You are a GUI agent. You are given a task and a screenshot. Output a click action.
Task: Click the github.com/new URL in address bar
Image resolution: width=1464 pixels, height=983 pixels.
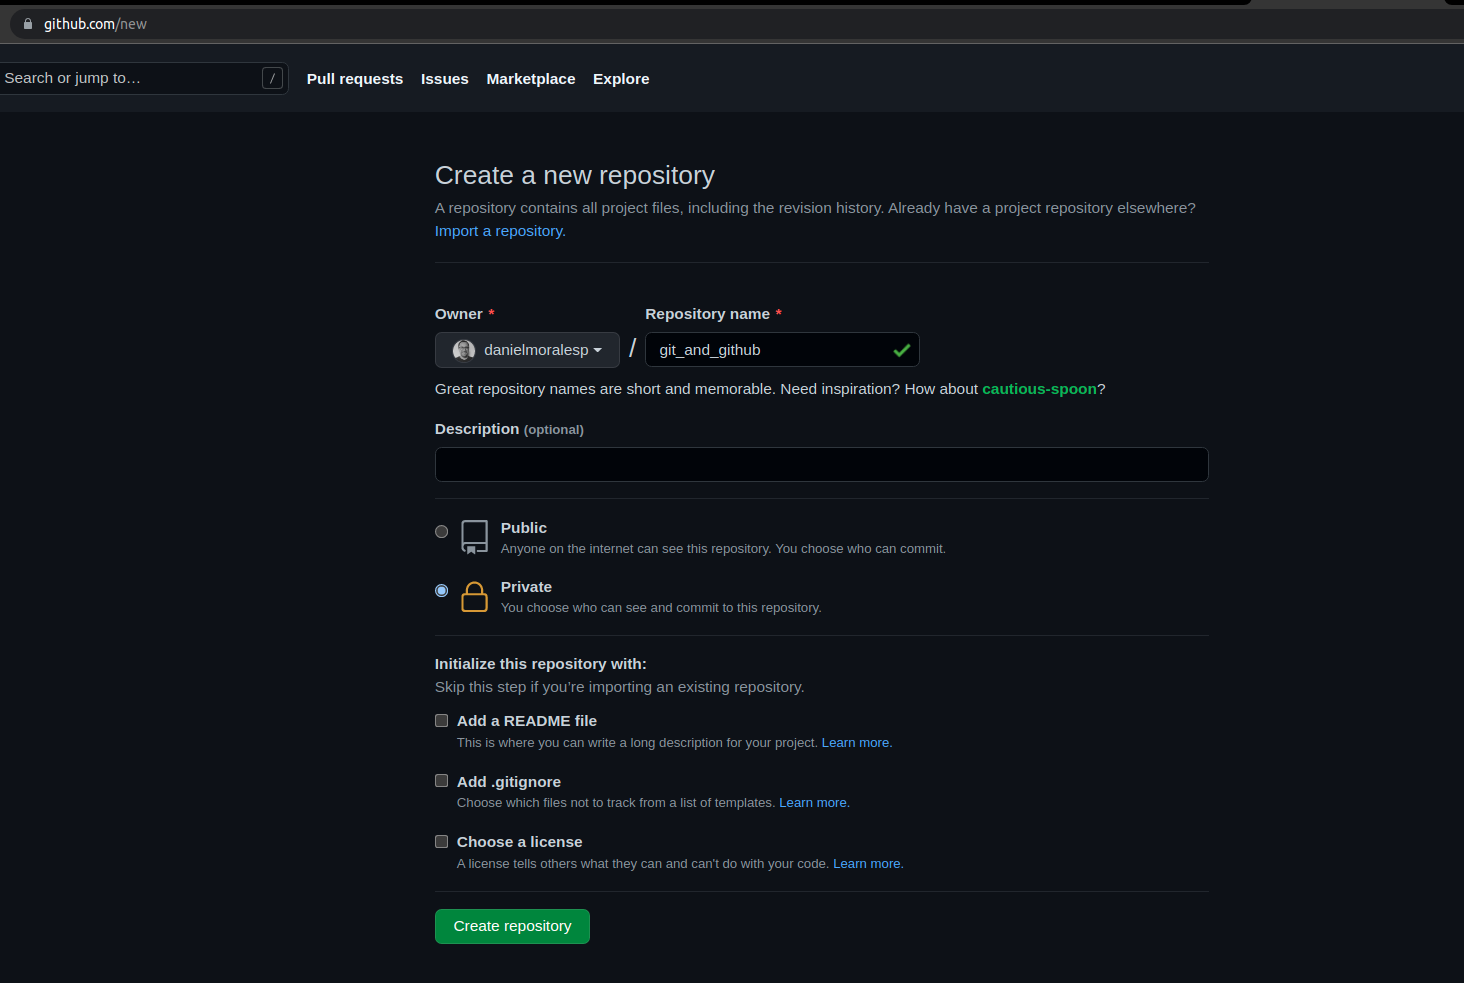coord(95,24)
